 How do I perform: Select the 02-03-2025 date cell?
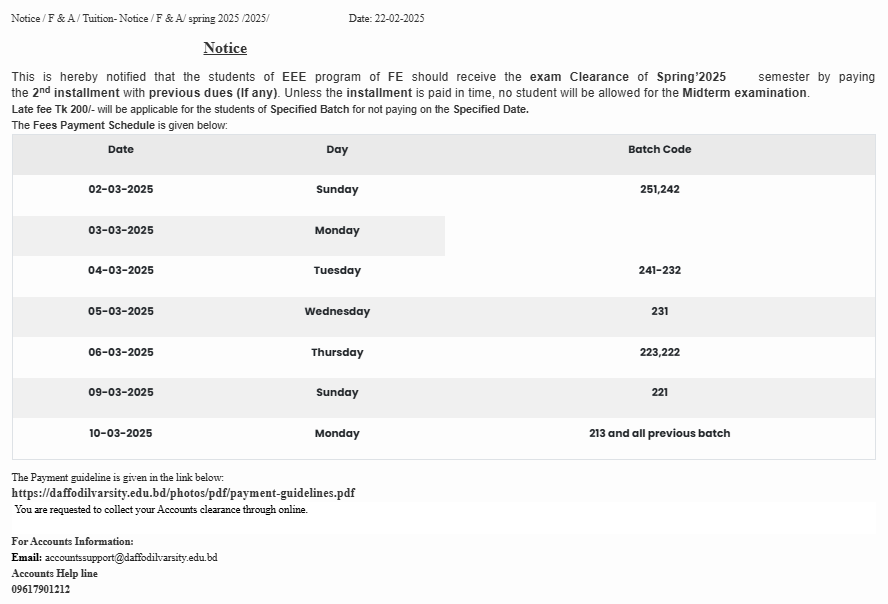tap(121, 189)
